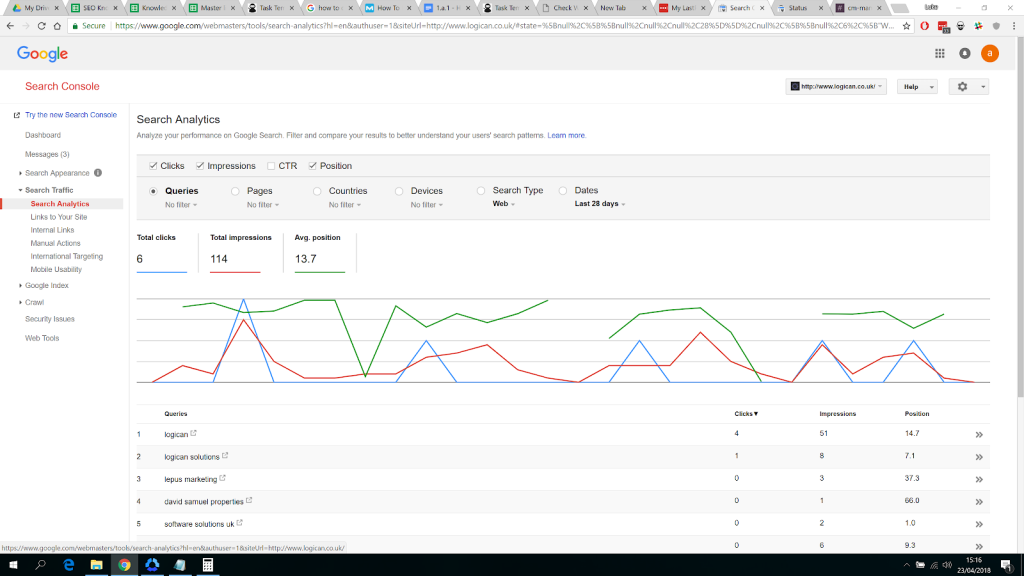The width and height of the screenshot is (1024, 576).
Task: Click the Opera extension icon in toolbar
Action: (925, 26)
